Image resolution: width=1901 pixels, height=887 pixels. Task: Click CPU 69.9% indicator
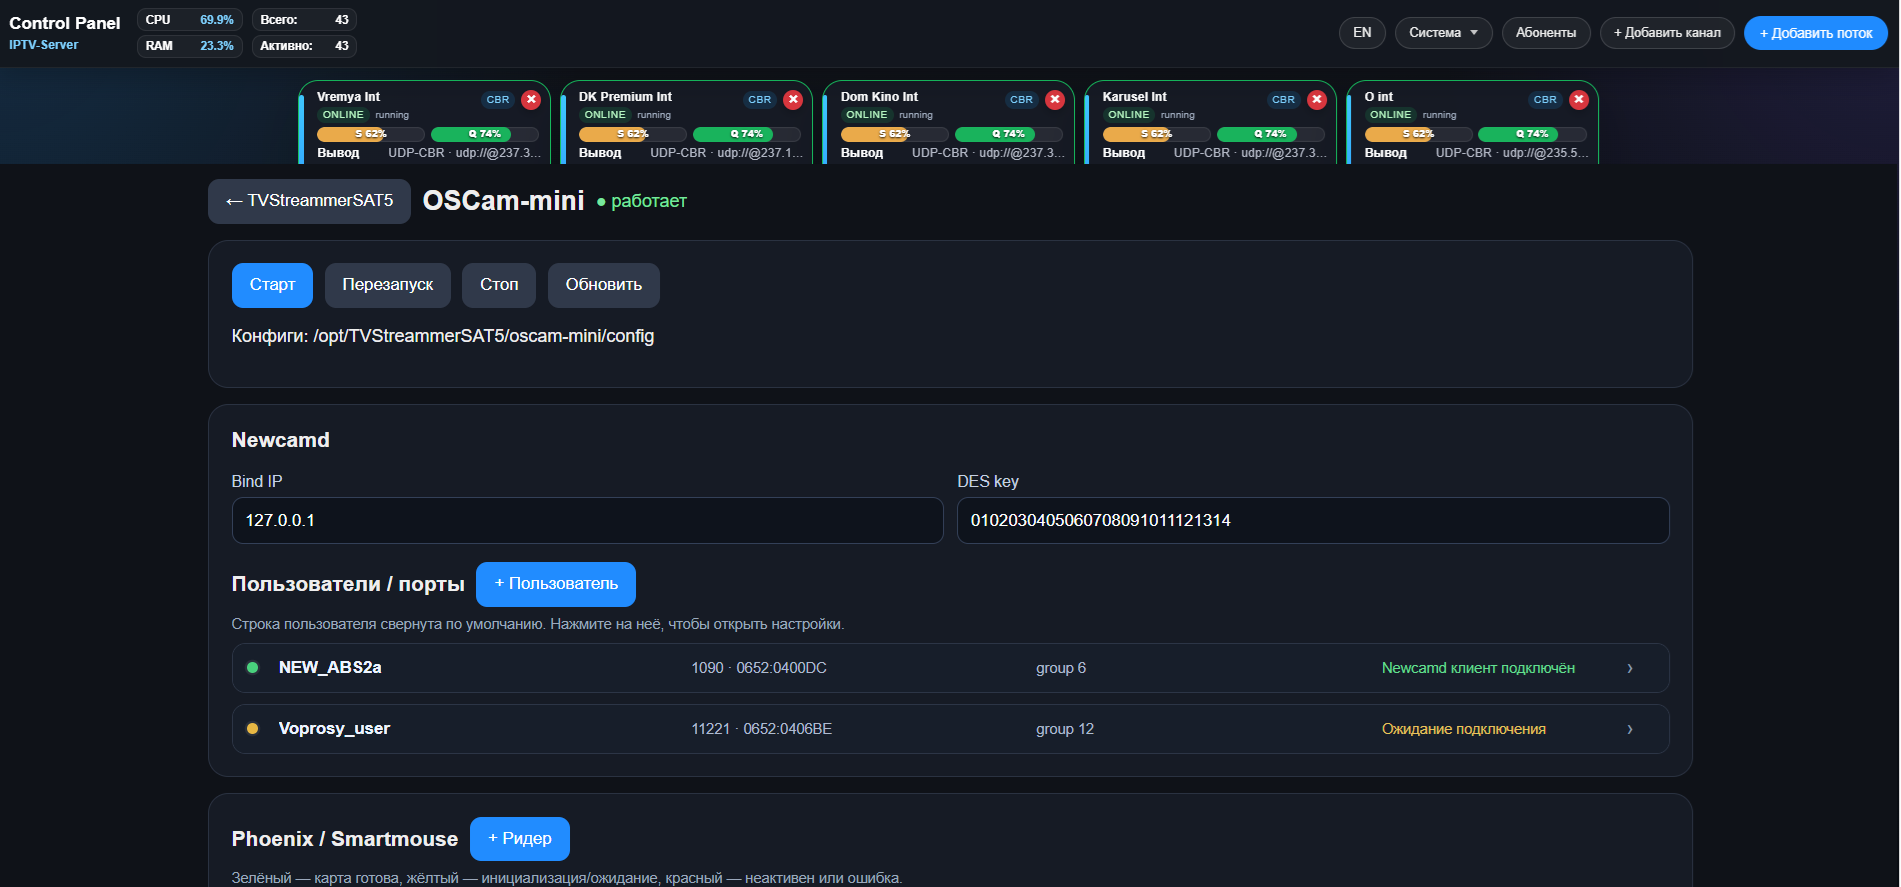(190, 20)
